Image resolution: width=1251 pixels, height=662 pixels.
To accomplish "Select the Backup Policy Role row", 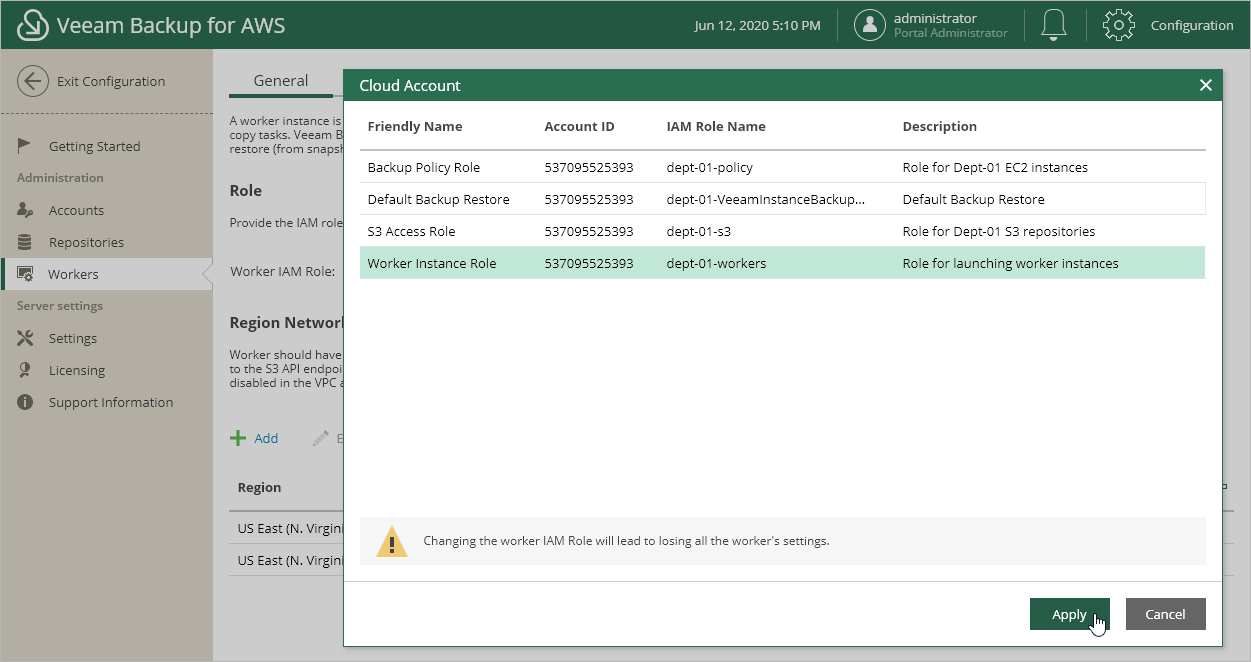I will coord(782,167).
